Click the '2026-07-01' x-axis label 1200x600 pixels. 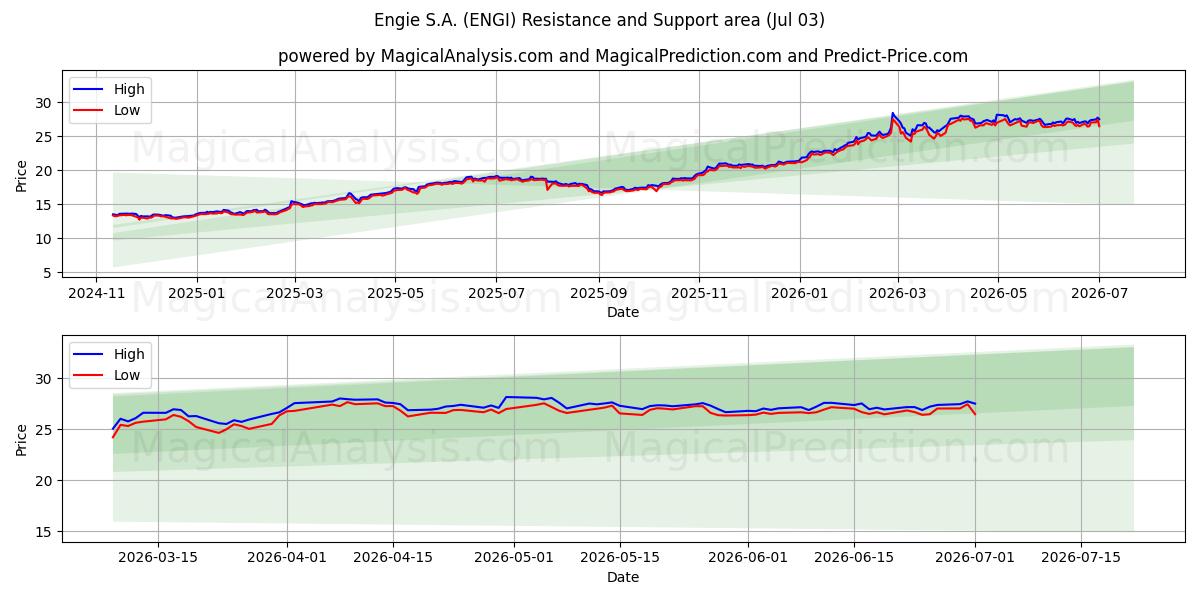pyautogui.click(x=975, y=559)
